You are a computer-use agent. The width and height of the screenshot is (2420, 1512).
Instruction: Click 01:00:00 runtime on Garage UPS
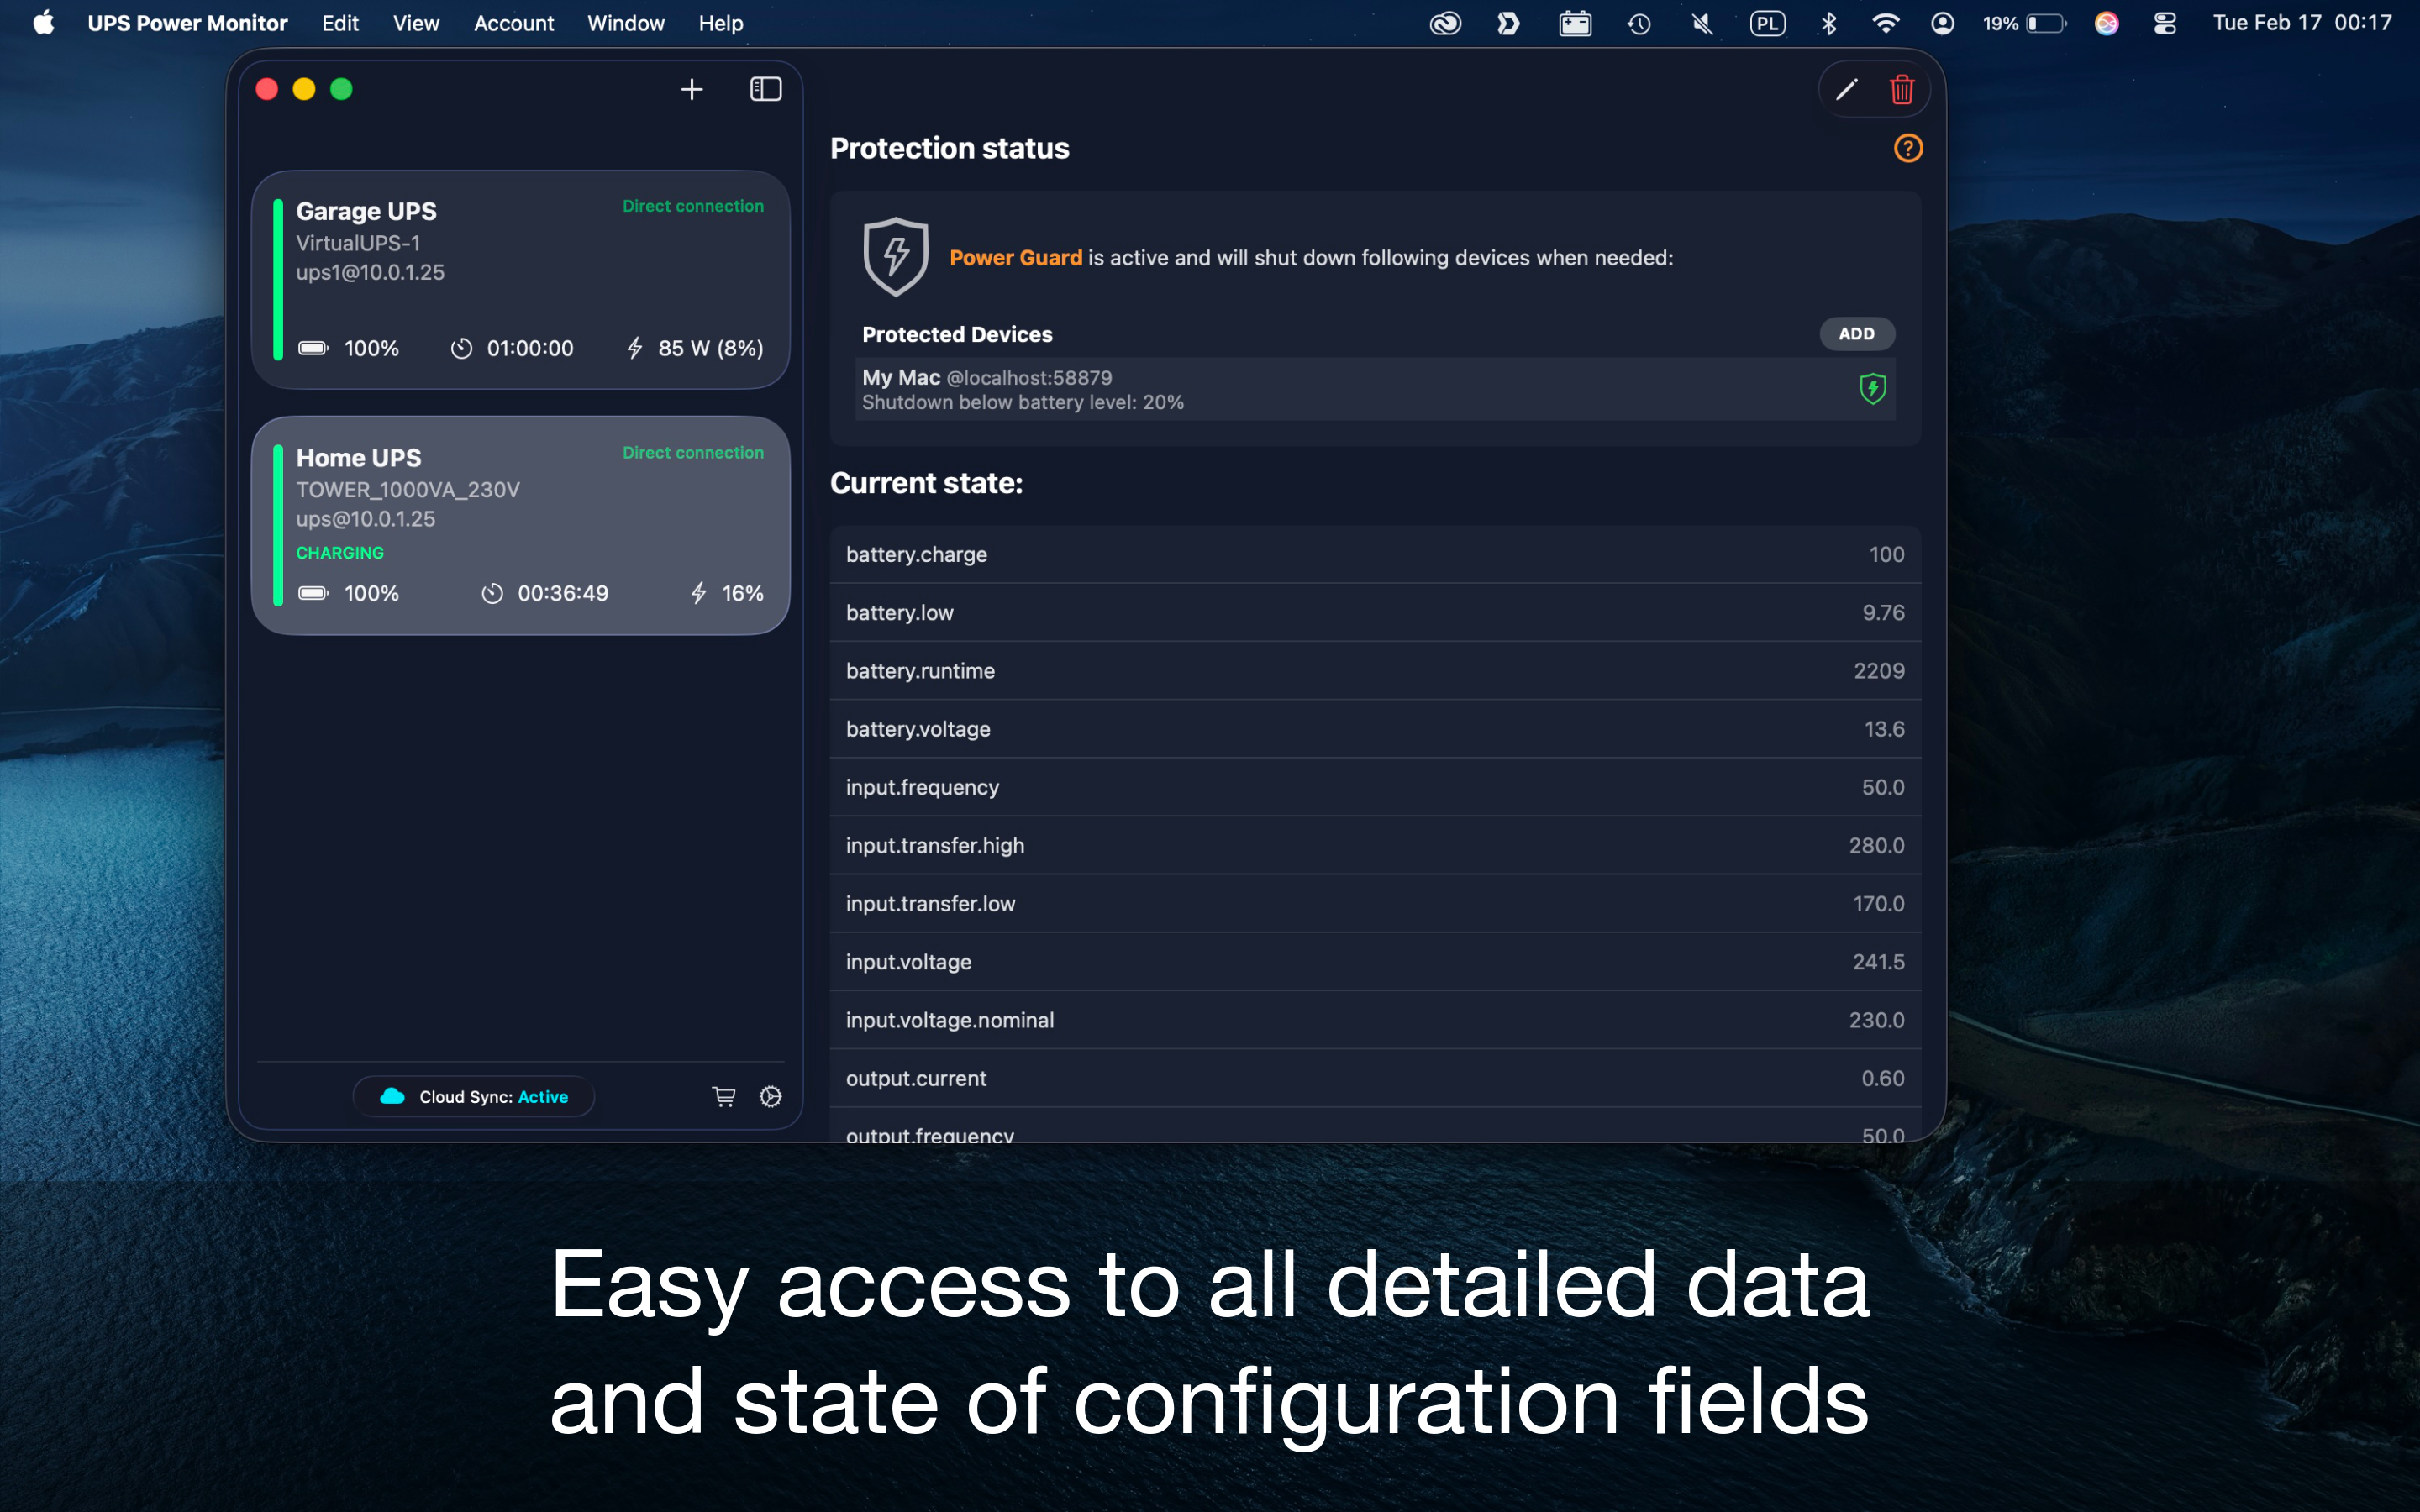[x=530, y=348]
